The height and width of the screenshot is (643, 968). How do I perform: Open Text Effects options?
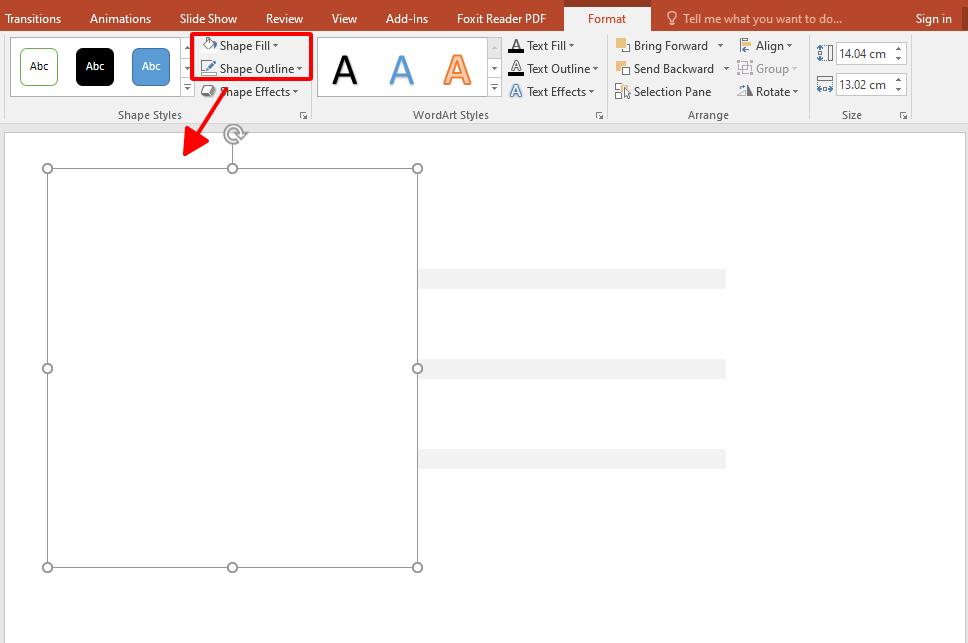click(549, 91)
